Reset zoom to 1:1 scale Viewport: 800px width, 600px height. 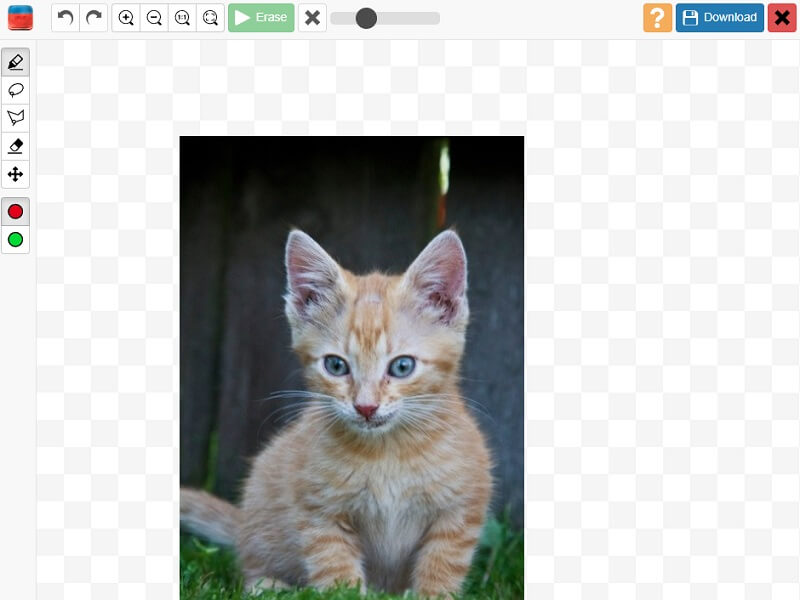pyautogui.click(x=182, y=17)
